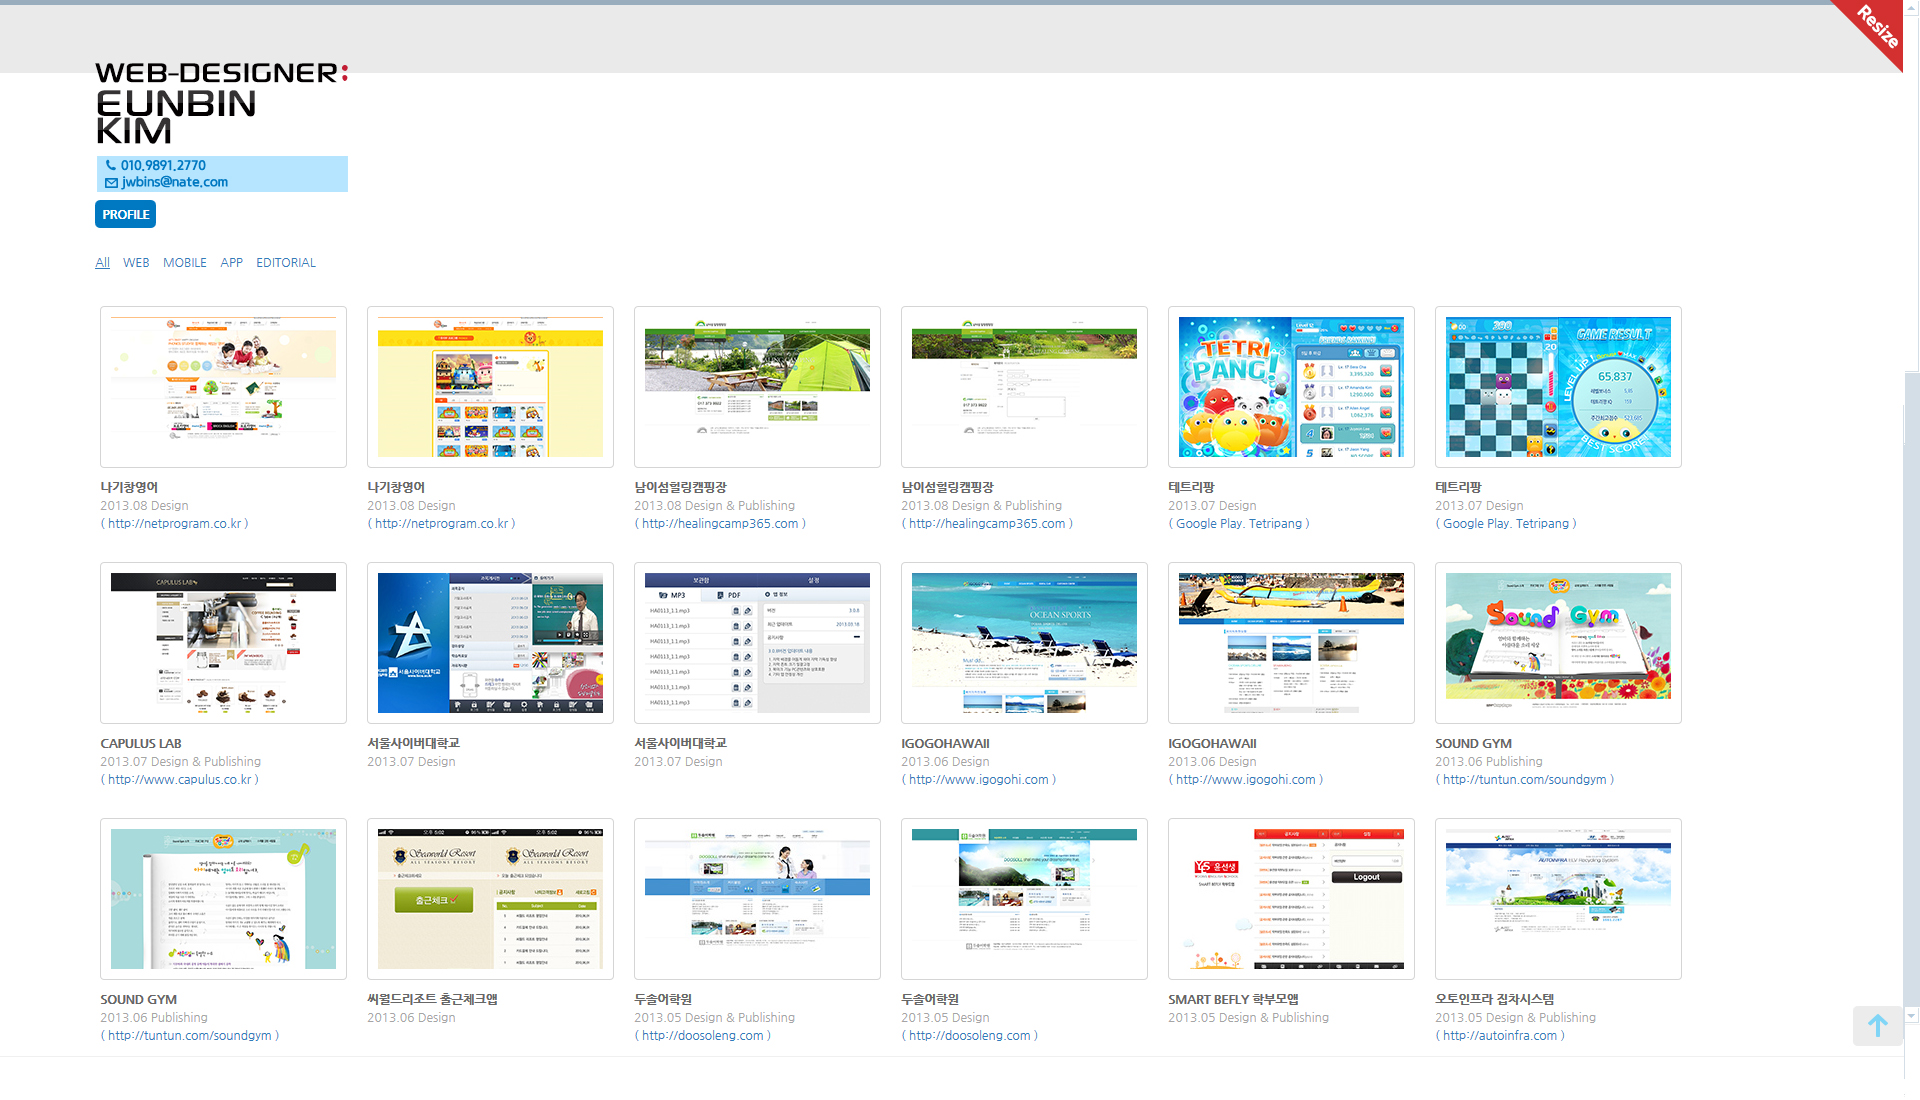Open the IGOGOHAWAII Ocean Sports thumbnail
1920x1100 pixels.
pyautogui.click(x=1024, y=643)
